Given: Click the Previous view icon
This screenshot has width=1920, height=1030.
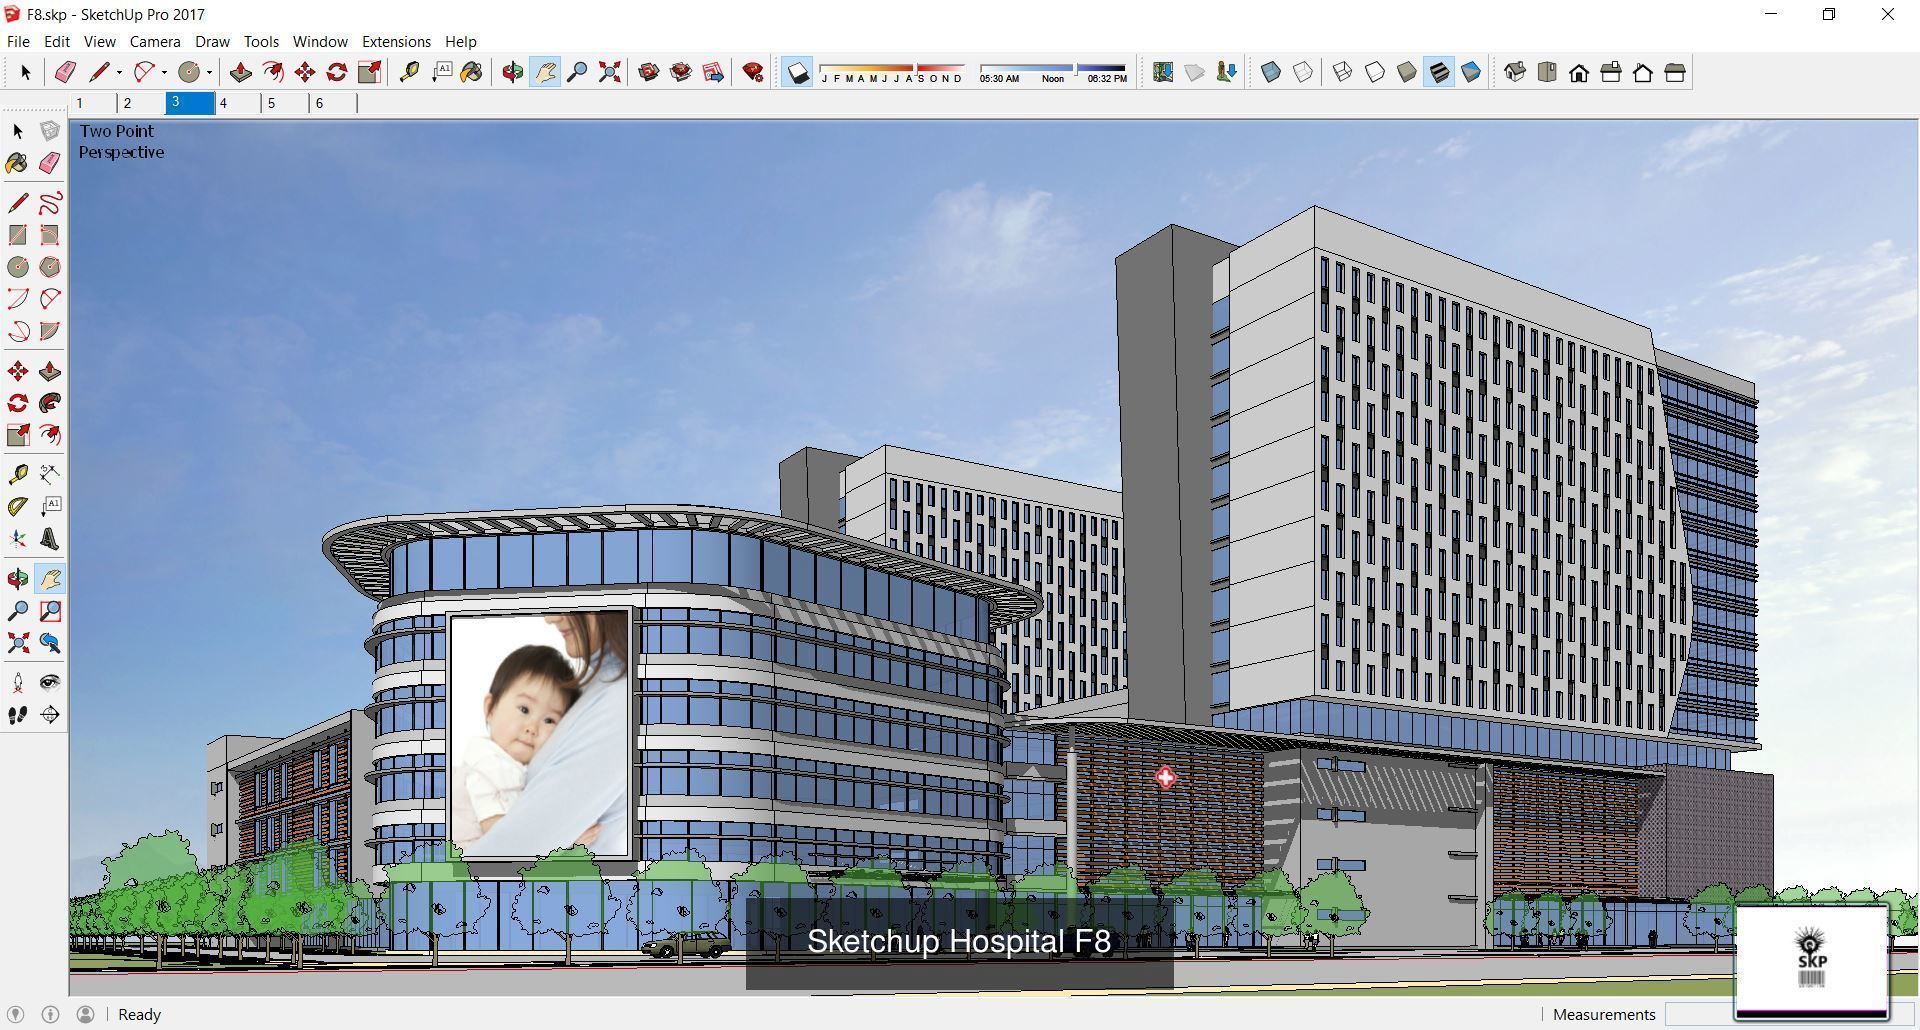Looking at the screenshot, I should (x=50, y=643).
